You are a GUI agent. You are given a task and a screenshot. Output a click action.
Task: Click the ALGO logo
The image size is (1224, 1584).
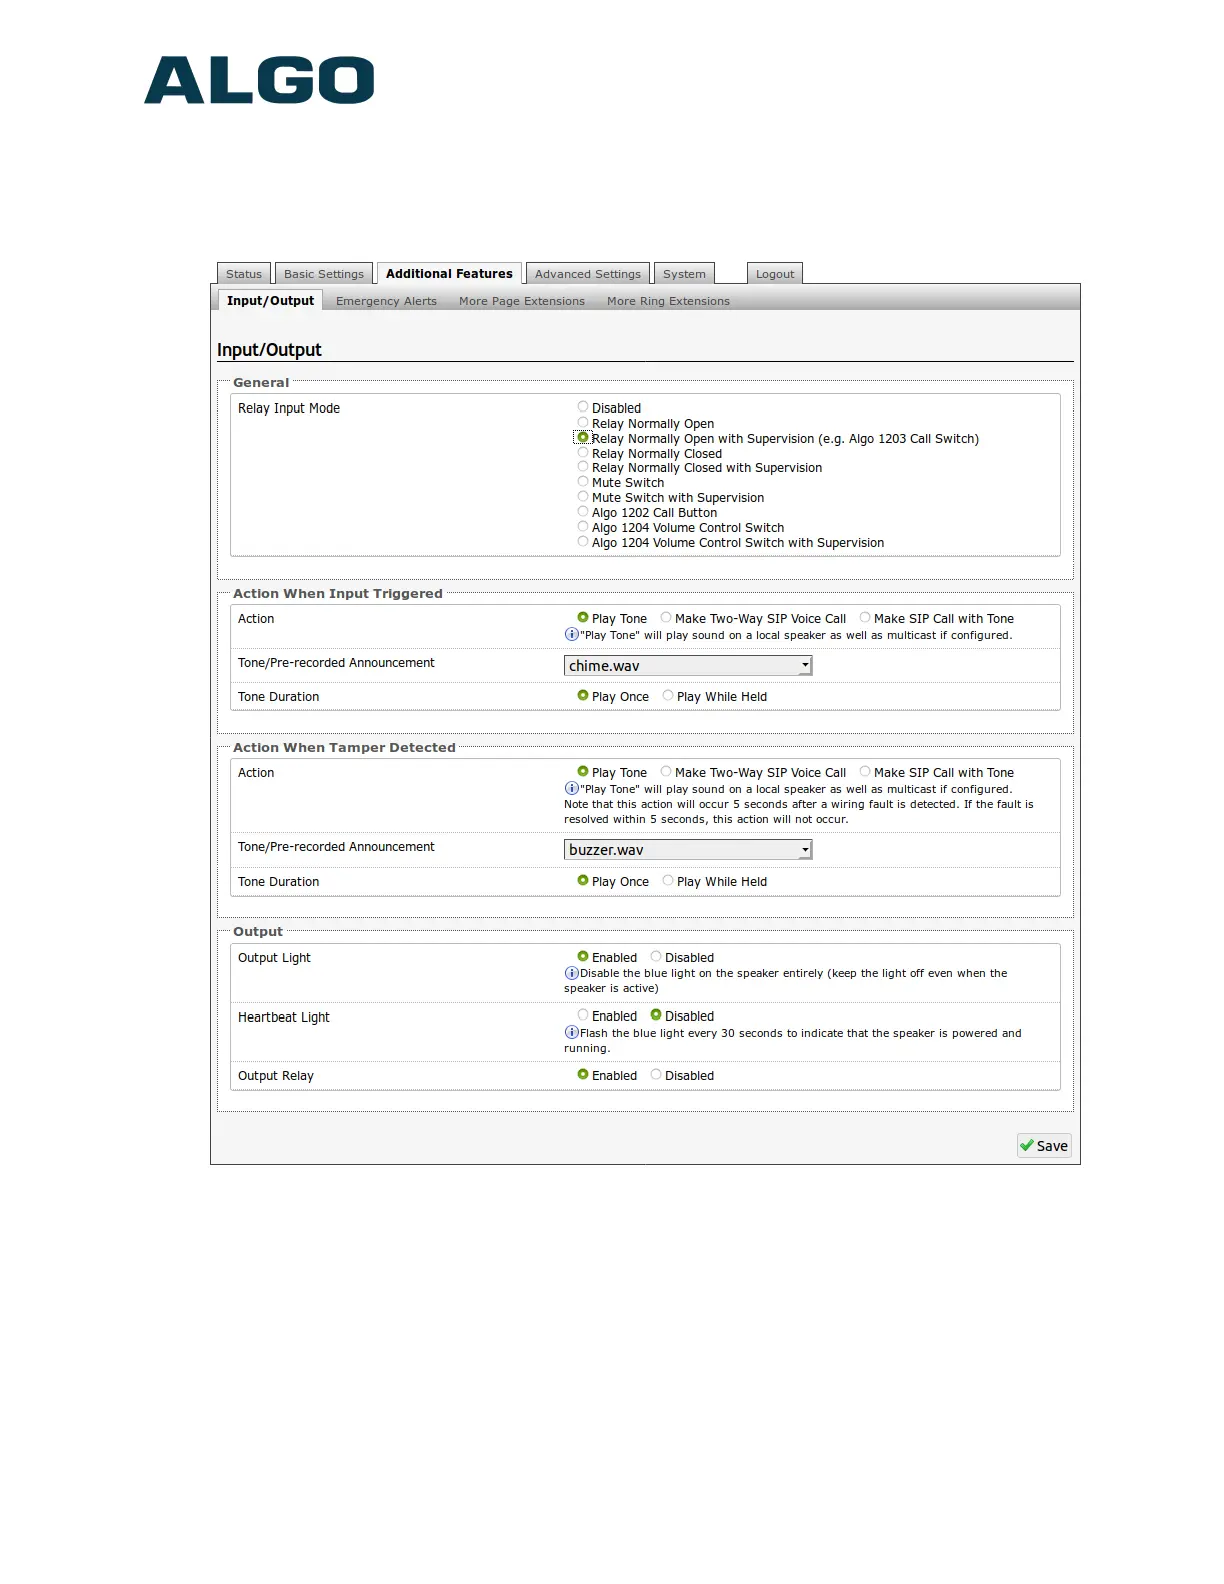[x=259, y=80]
